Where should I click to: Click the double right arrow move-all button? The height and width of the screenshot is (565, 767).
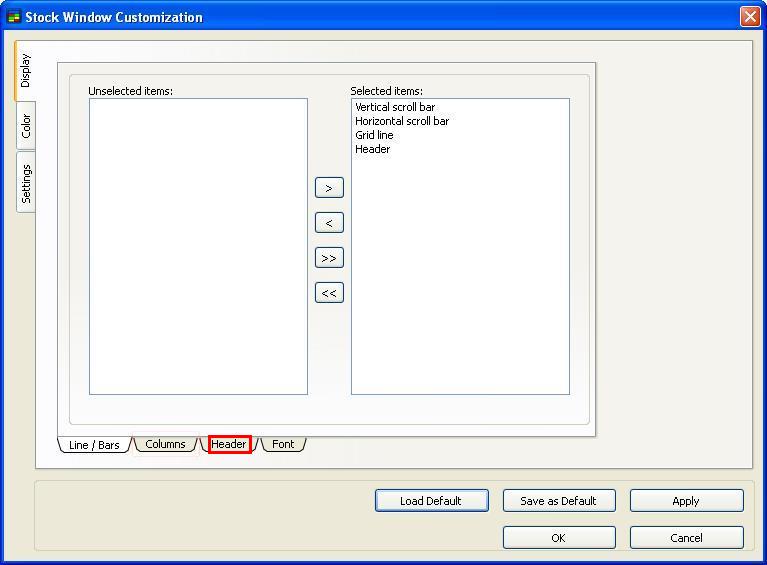(329, 258)
